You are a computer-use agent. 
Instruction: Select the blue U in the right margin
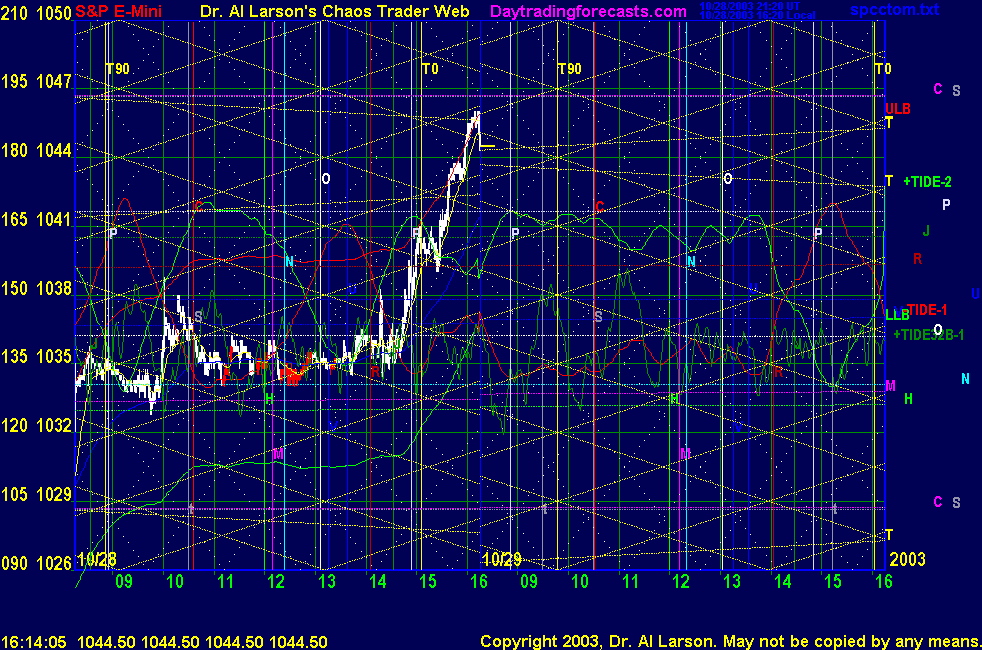pos(975,294)
